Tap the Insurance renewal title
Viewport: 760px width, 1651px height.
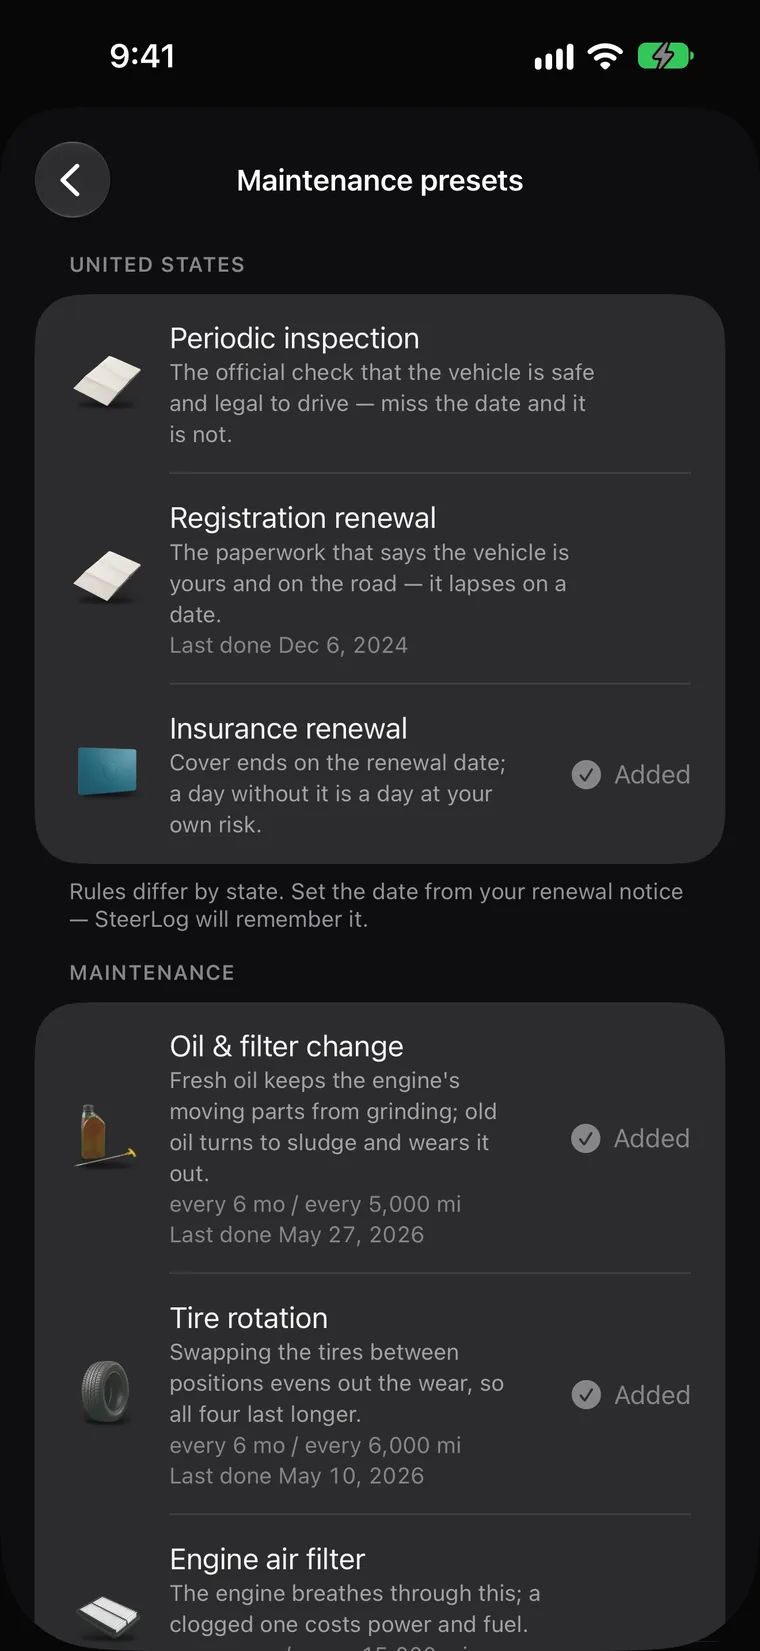[289, 728]
